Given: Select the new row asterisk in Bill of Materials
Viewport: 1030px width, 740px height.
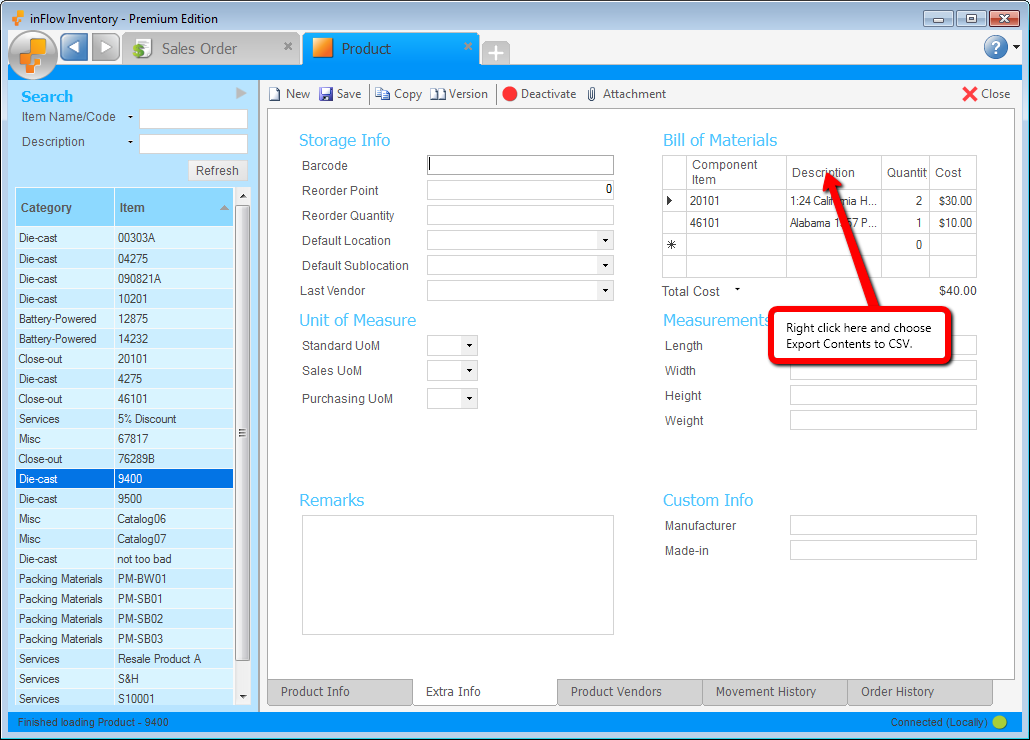Looking at the screenshot, I should coord(671,245).
